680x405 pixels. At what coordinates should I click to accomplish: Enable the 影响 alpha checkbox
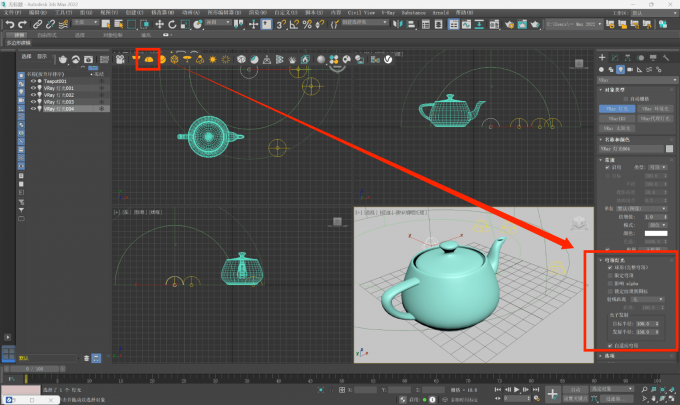(x=610, y=283)
